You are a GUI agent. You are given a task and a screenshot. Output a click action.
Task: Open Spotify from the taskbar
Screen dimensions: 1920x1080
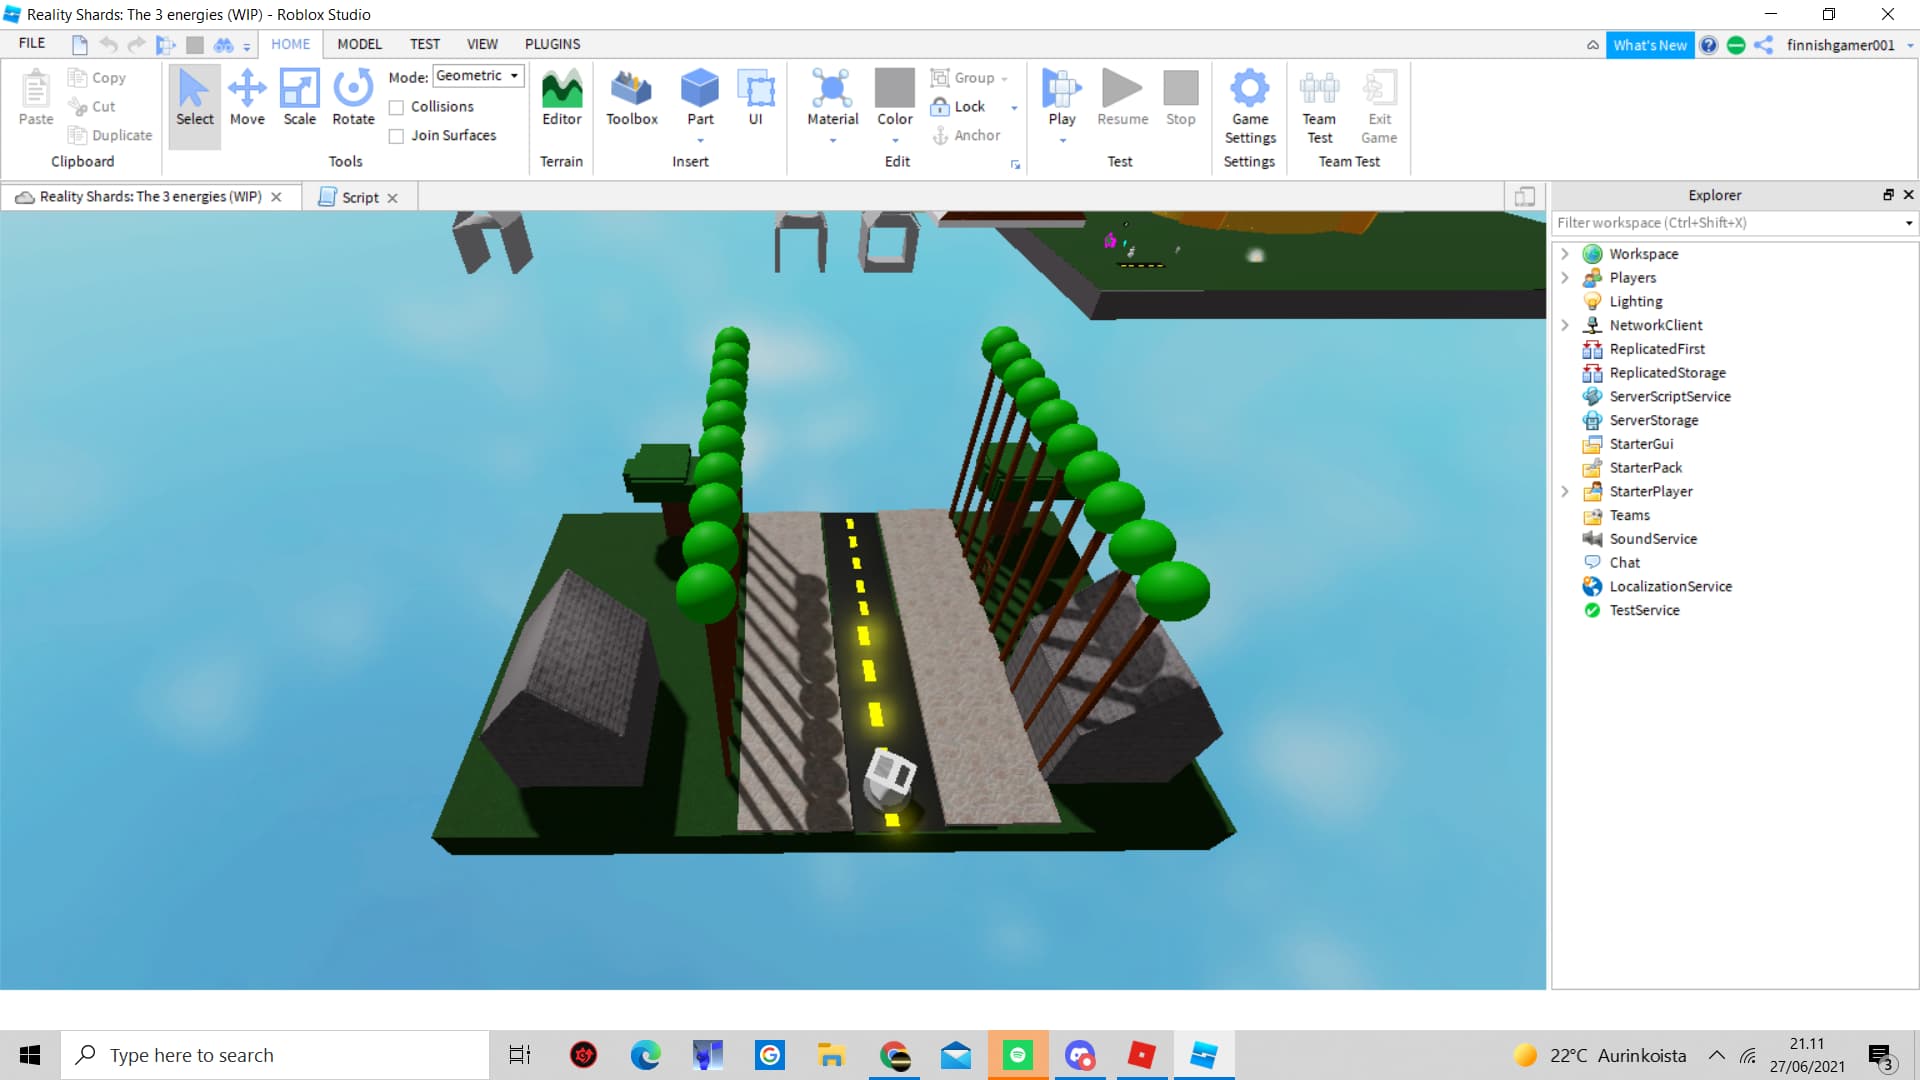1017,1055
